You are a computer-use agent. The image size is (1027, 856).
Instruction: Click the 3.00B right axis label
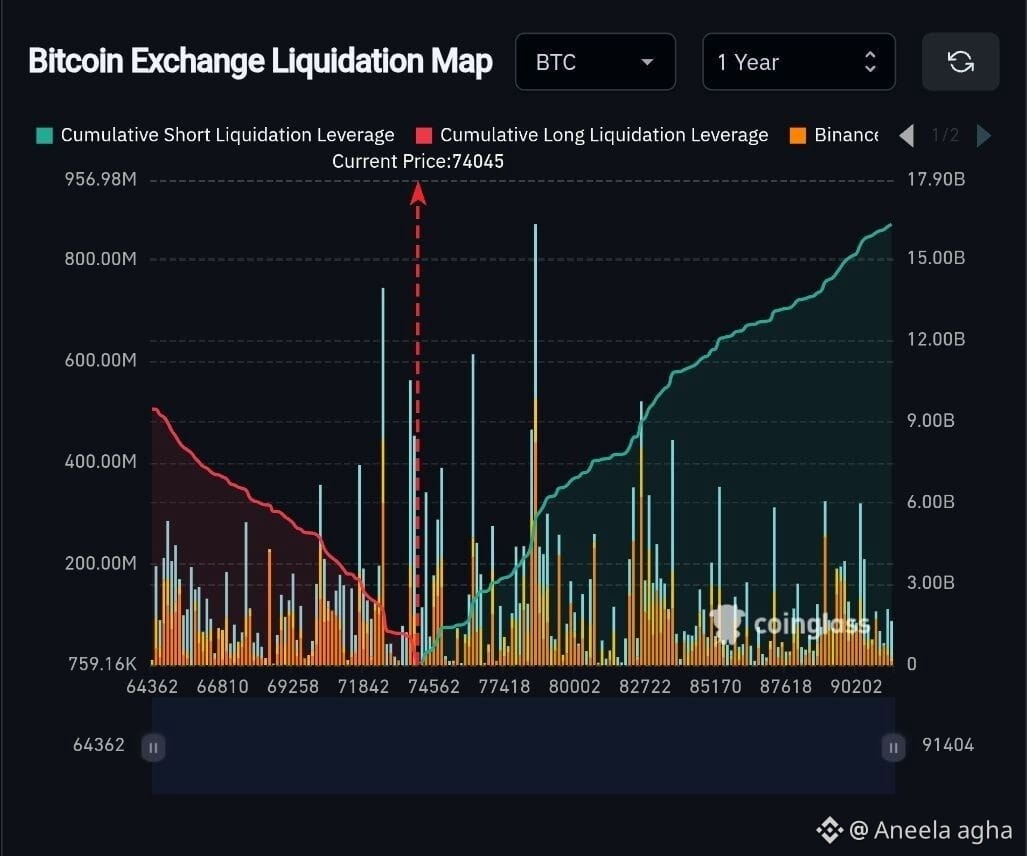(931, 582)
